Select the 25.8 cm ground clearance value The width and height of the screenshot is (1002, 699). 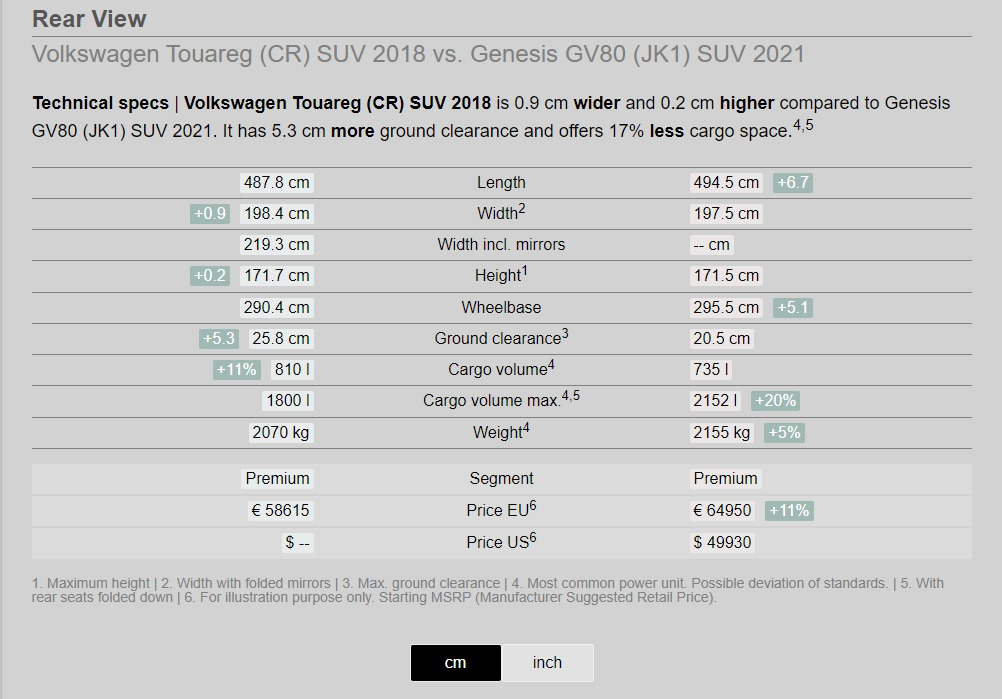point(281,339)
